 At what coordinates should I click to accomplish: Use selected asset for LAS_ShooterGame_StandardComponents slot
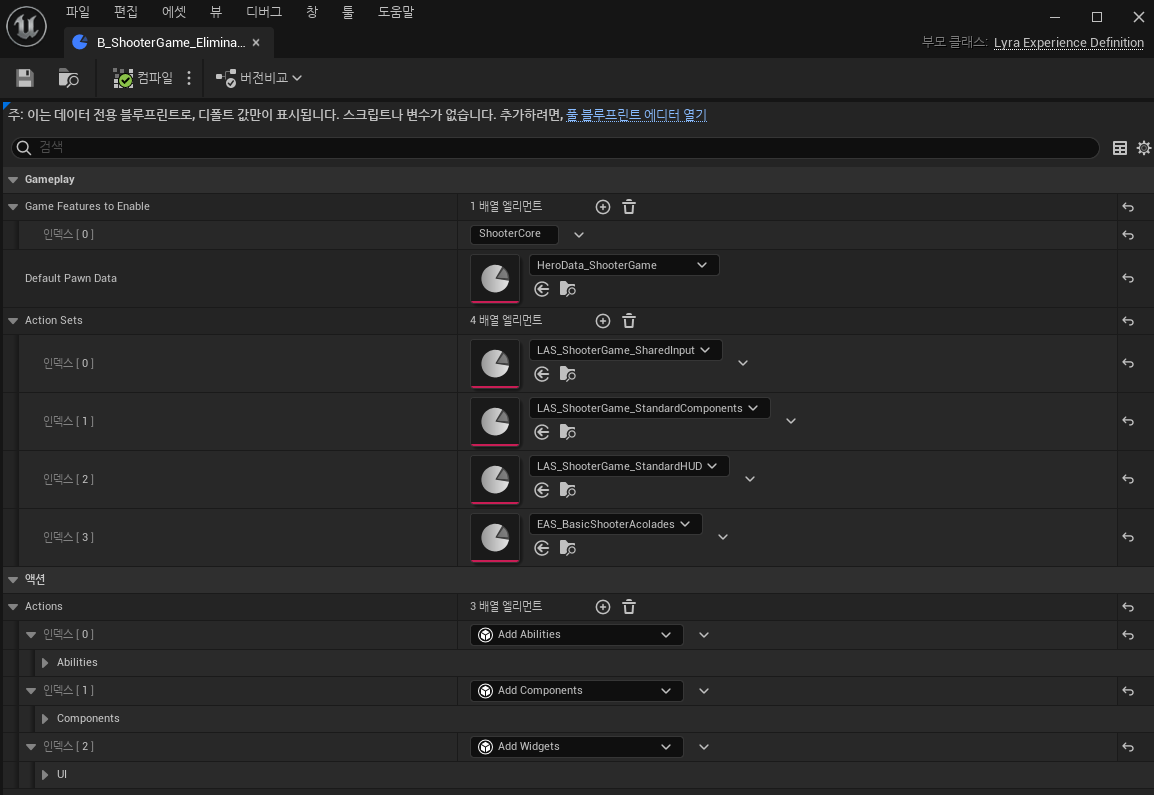[542, 432]
